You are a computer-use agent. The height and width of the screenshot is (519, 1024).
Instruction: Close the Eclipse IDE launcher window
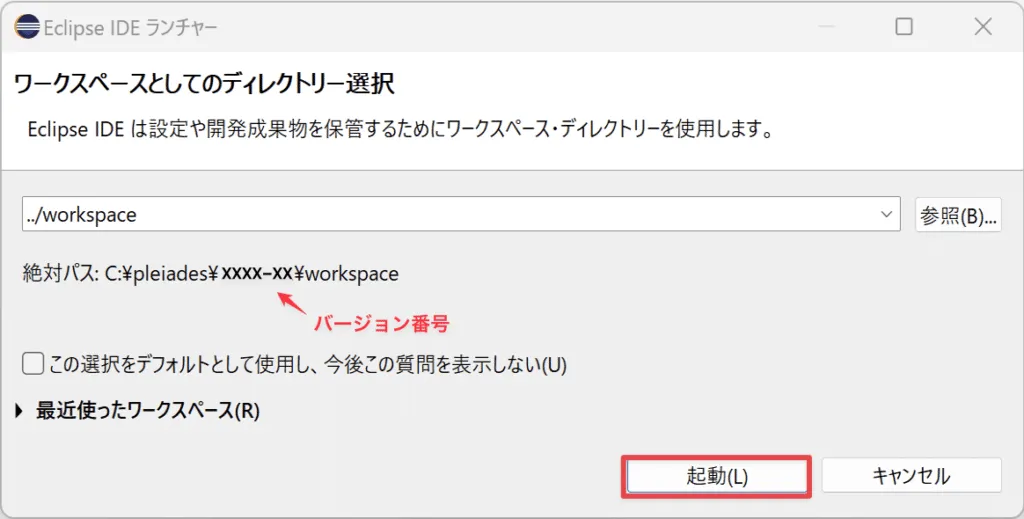(x=983, y=27)
